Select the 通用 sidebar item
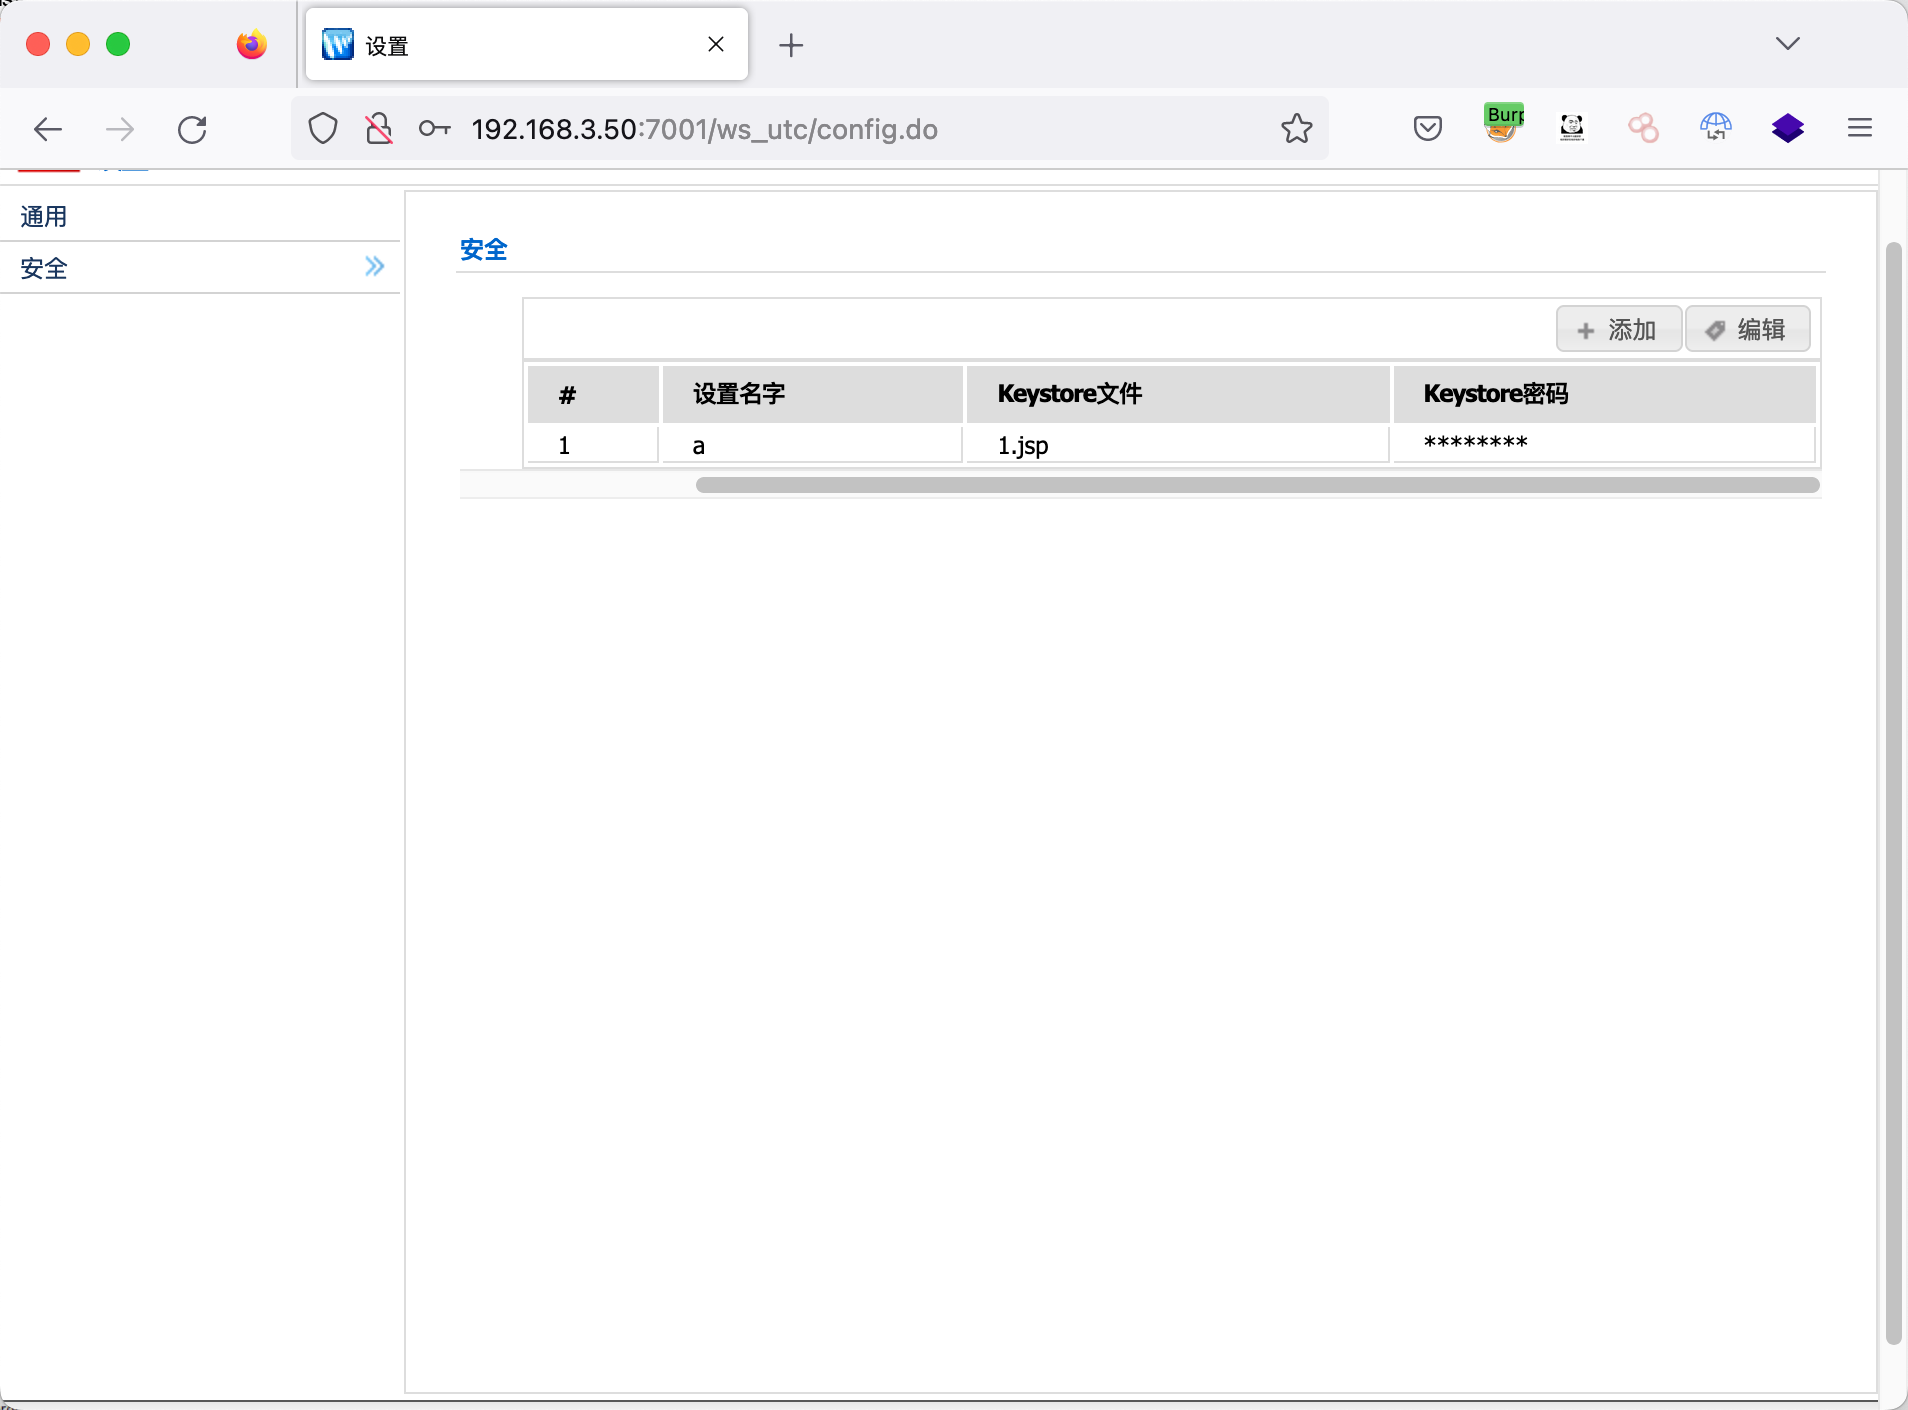Screen dimensions: 1908x1410 pyautogui.click(x=44, y=216)
